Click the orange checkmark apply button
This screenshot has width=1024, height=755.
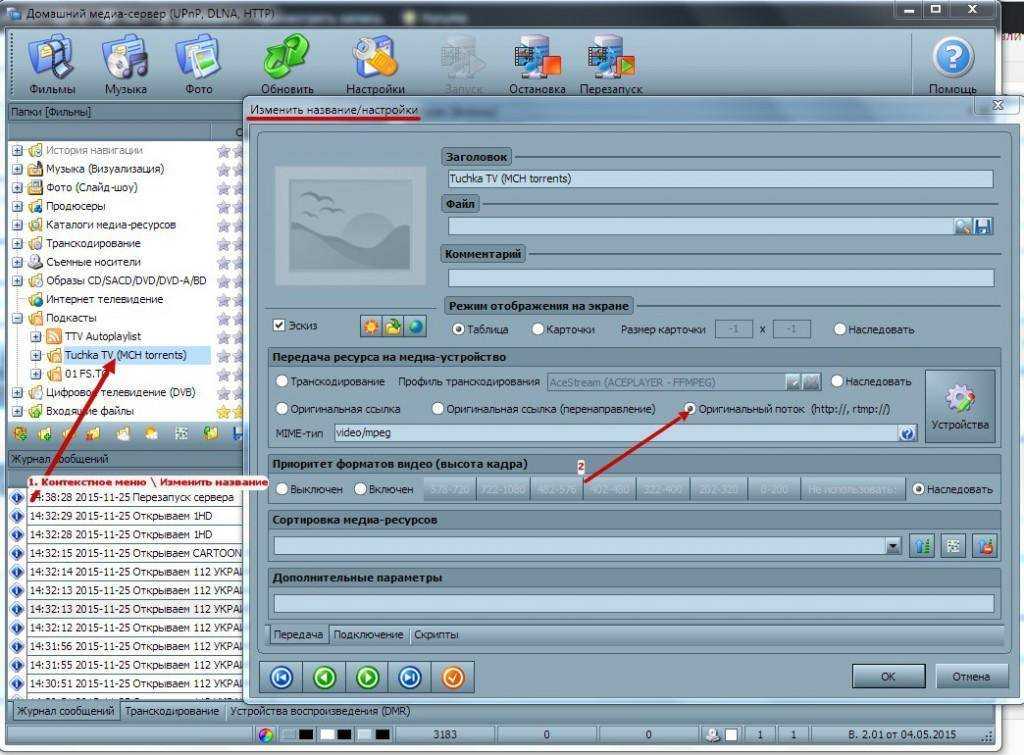coord(453,677)
